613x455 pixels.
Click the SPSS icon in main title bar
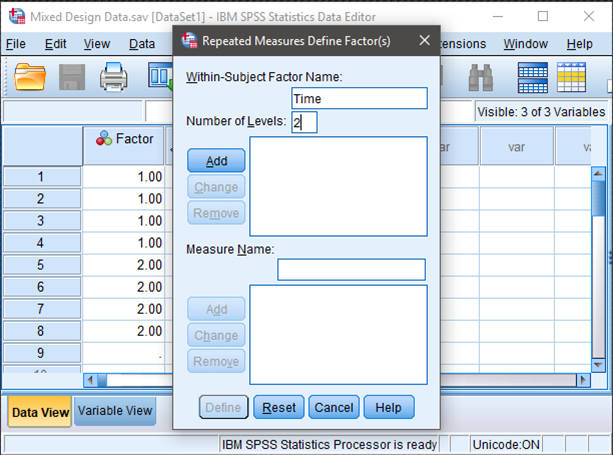[17, 16]
